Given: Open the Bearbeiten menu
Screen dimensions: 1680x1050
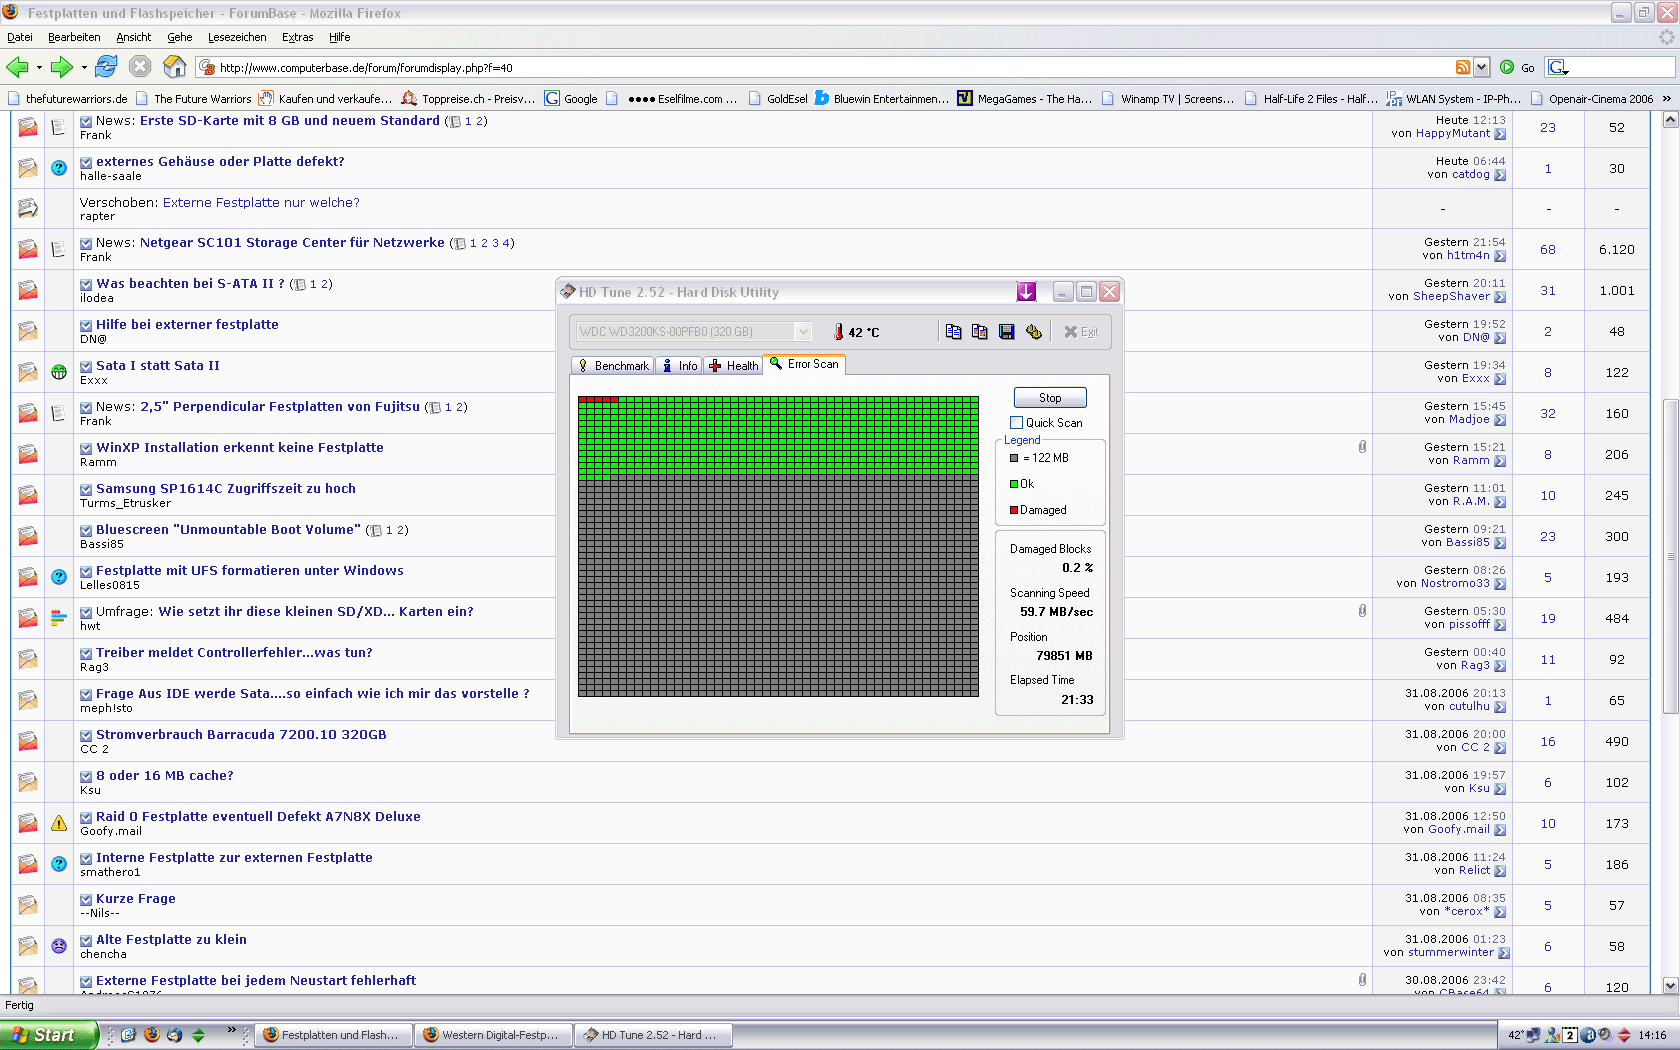Looking at the screenshot, I should click(74, 37).
